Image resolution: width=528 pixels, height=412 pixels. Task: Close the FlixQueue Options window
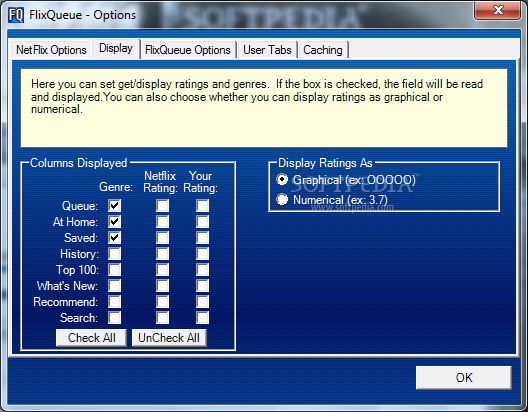pyautogui.click(x=497, y=10)
